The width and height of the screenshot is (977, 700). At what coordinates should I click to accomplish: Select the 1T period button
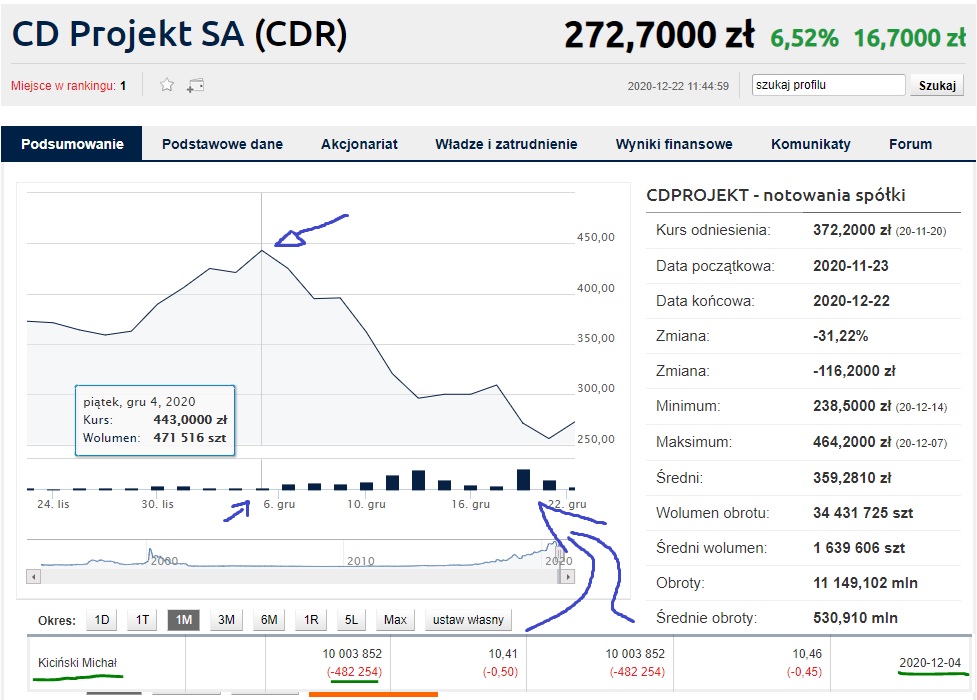pos(142,620)
